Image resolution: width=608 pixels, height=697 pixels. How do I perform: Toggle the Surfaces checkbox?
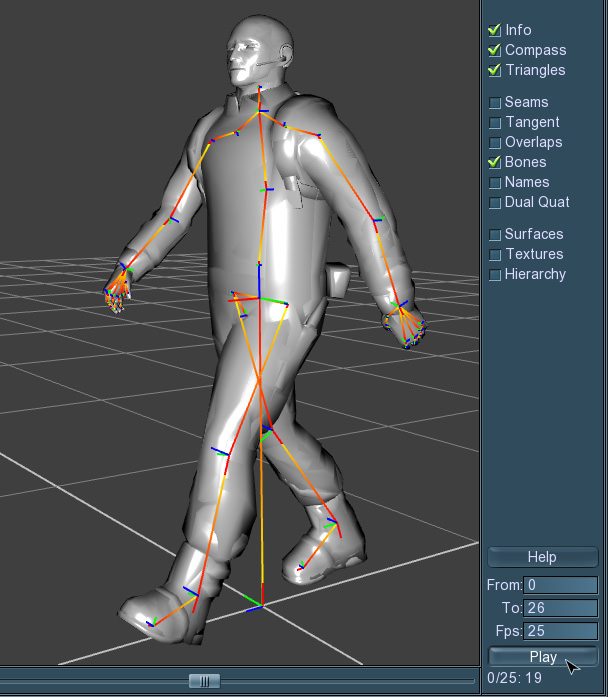pos(495,235)
